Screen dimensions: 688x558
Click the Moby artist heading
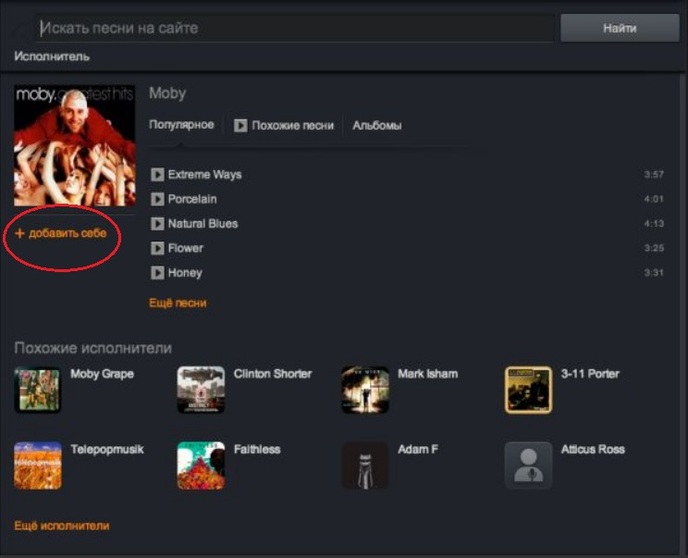168,93
